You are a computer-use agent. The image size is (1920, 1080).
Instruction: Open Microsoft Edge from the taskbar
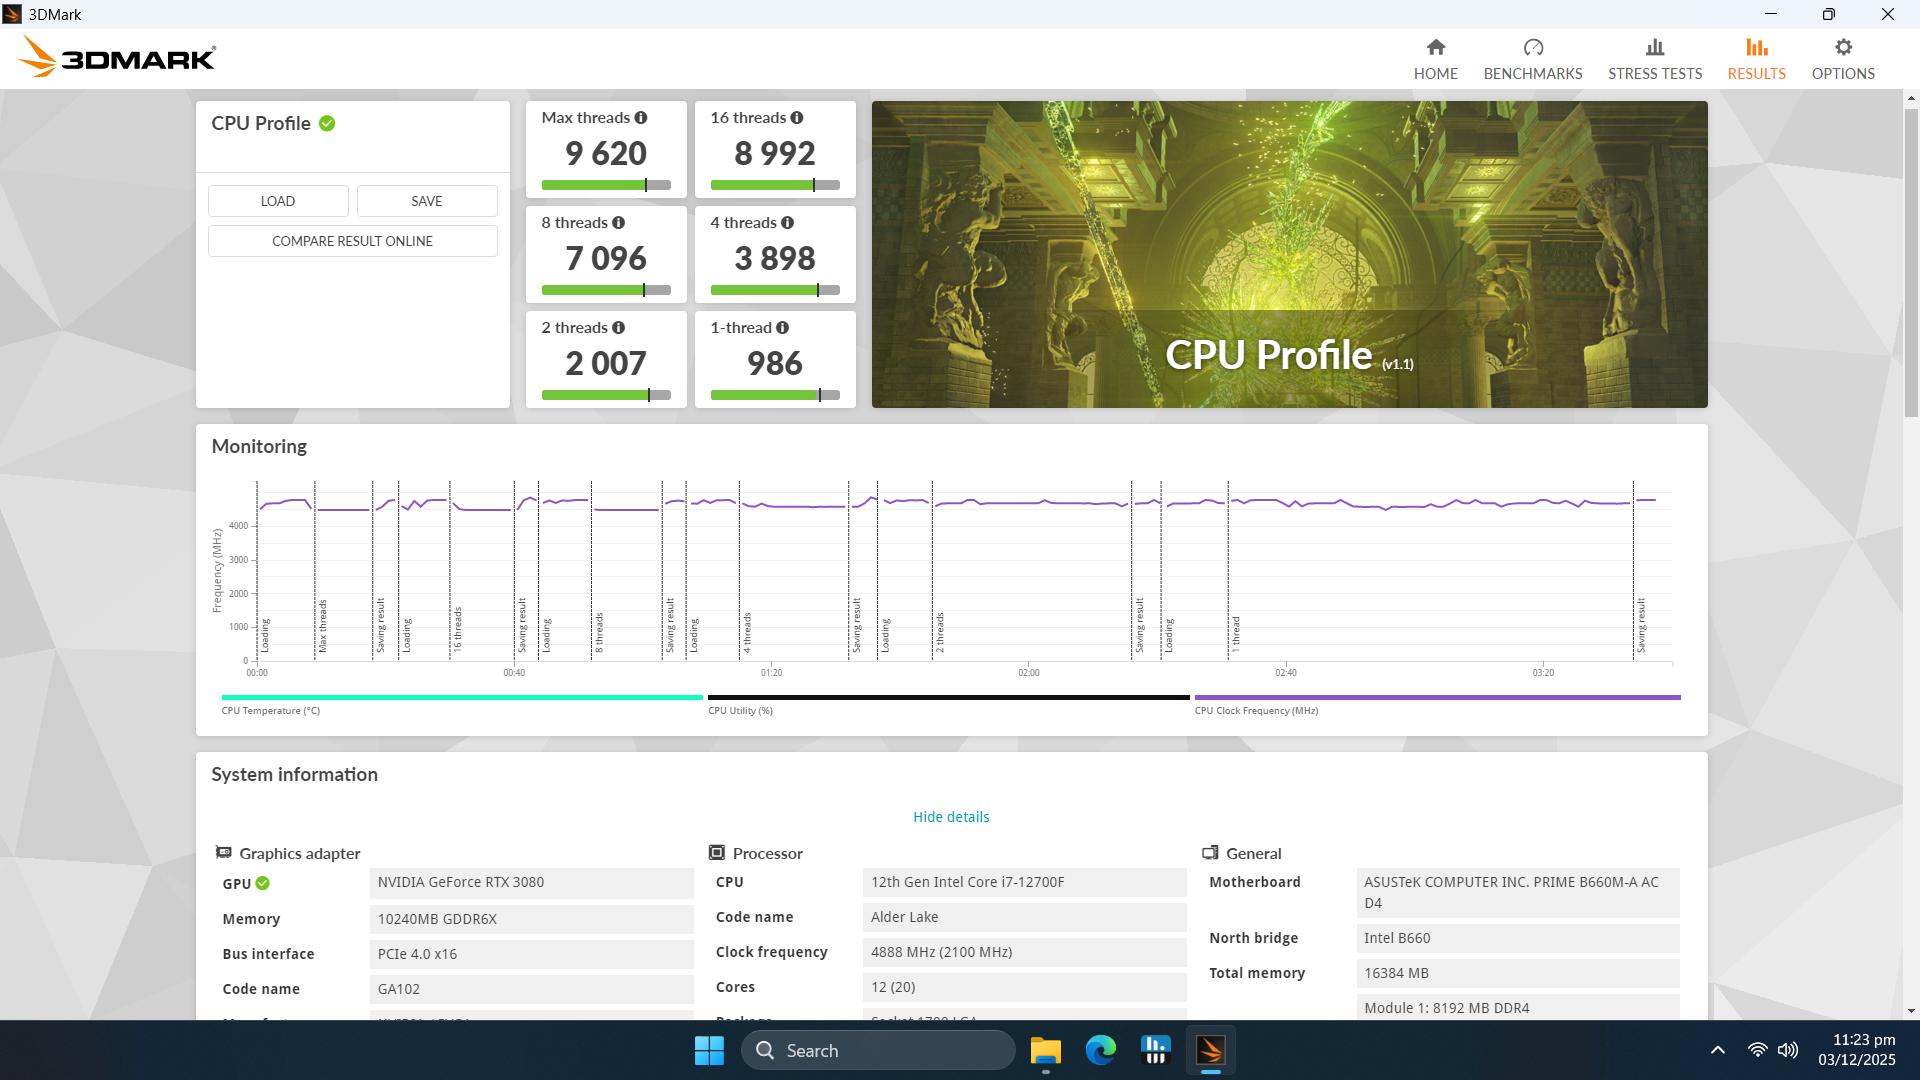tap(1100, 1050)
